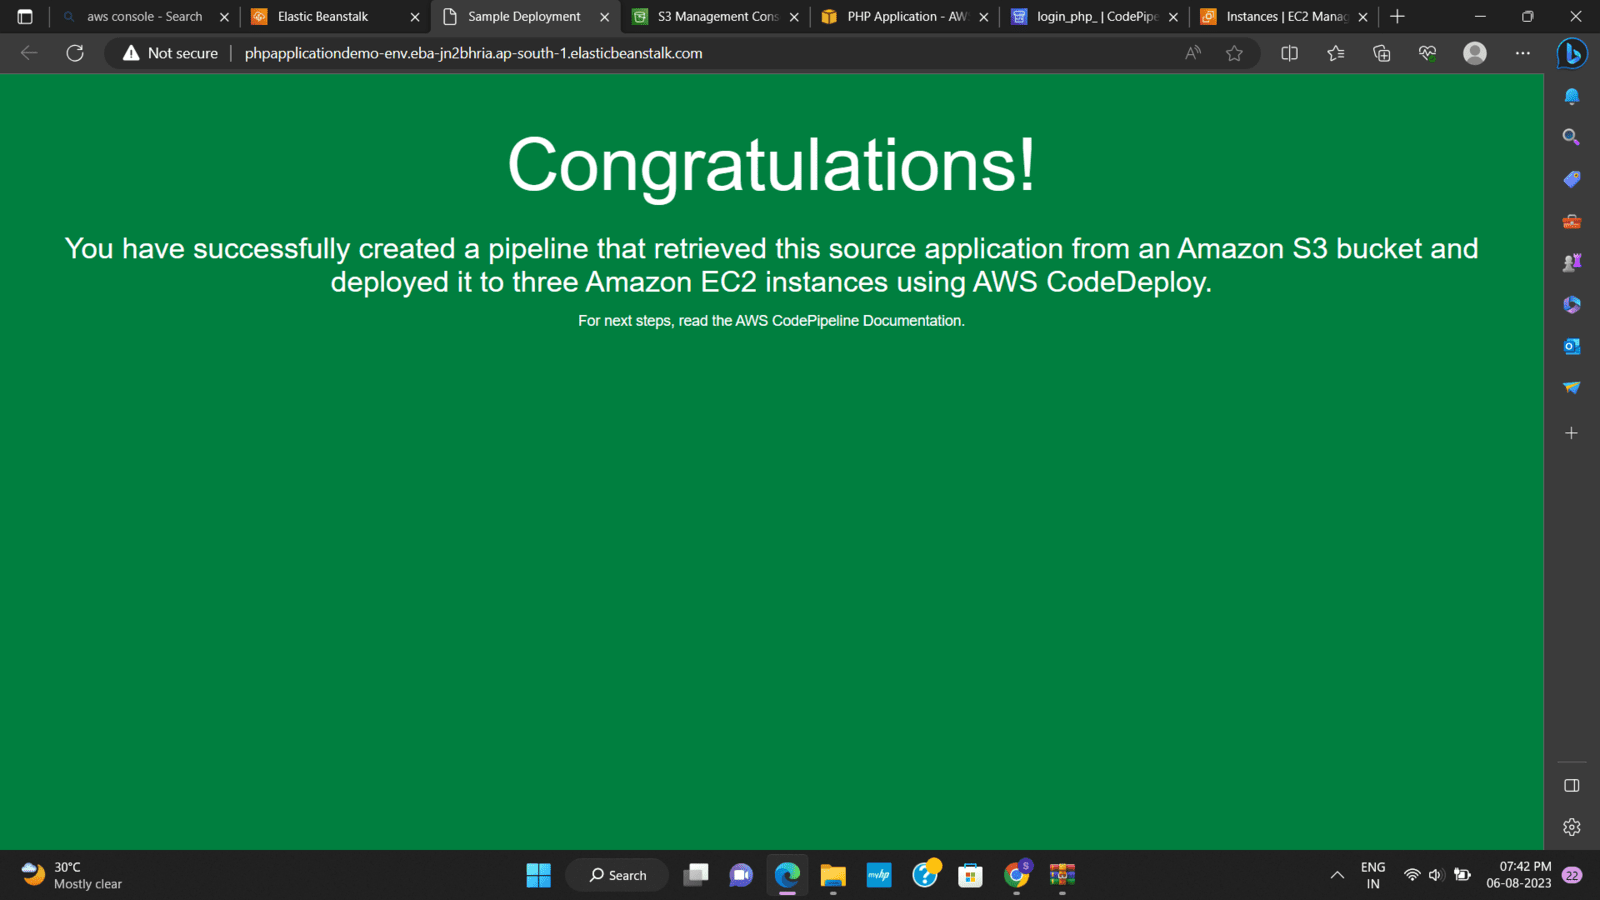Open the tab actions menu icon

25,16
